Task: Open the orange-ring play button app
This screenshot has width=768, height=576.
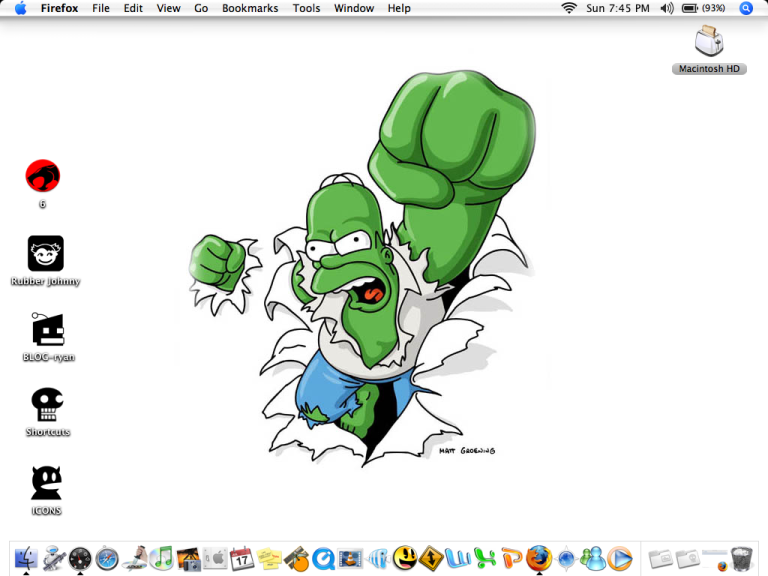Action: (620, 558)
